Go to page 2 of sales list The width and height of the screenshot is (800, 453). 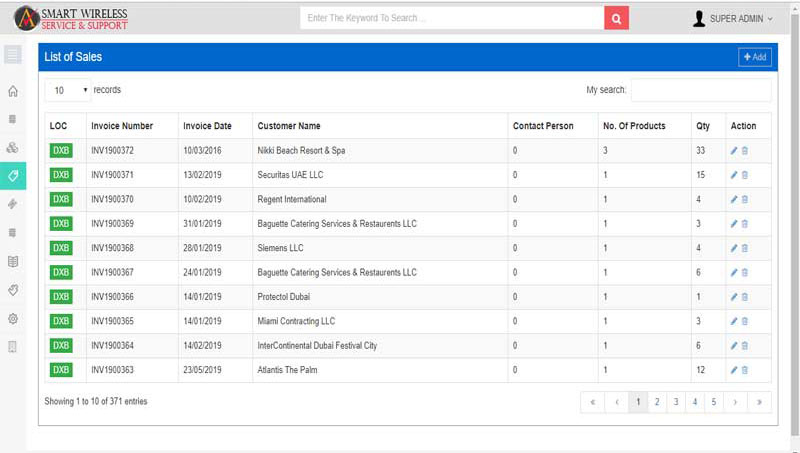tap(657, 402)
